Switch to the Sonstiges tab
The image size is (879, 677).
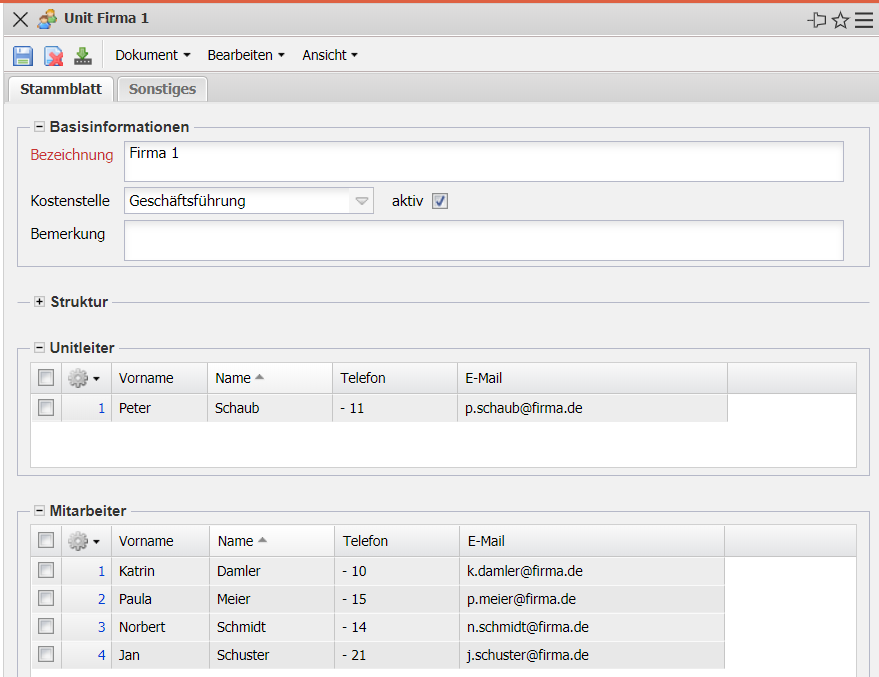point(162,89)
